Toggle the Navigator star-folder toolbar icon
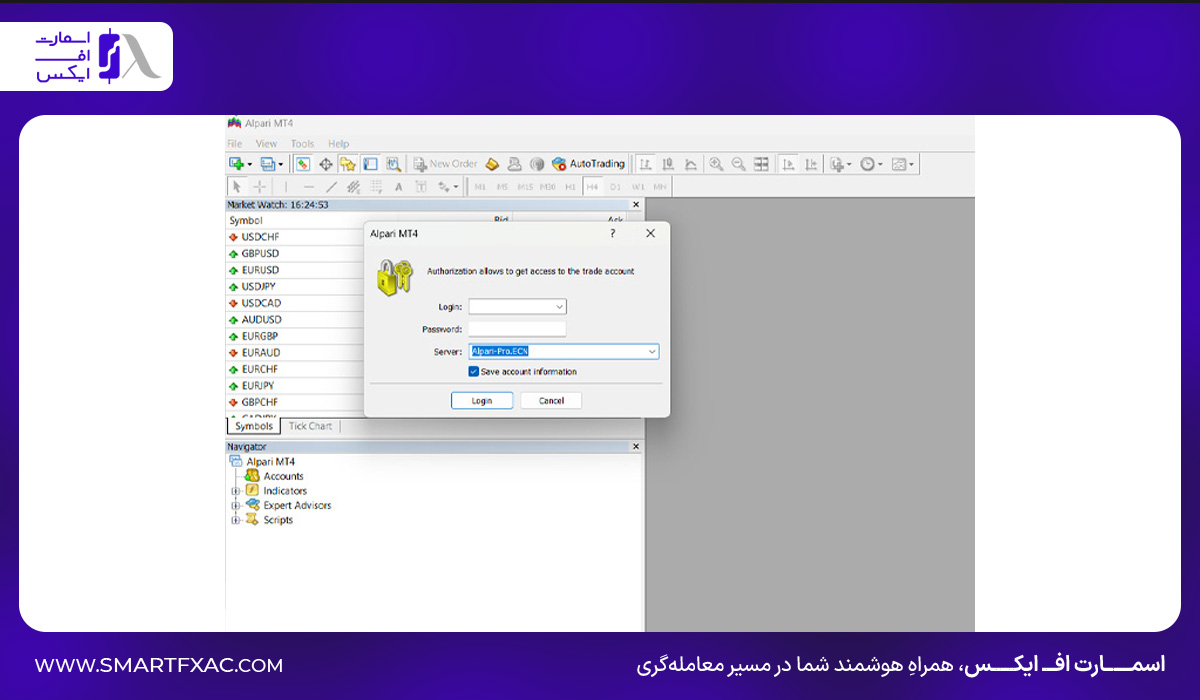The width and height of the screenshot is (1200, 700). (x=347, y=164)
